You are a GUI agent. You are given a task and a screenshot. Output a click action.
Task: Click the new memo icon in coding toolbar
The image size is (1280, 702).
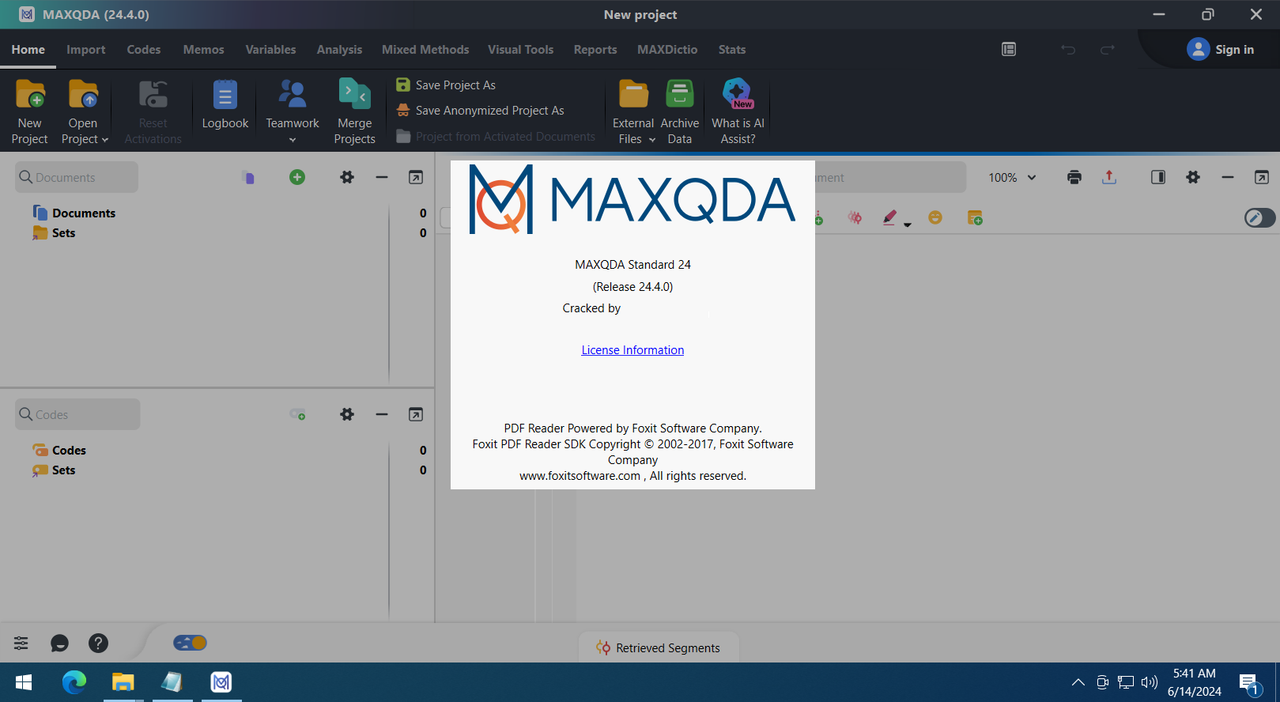[975, 217]
